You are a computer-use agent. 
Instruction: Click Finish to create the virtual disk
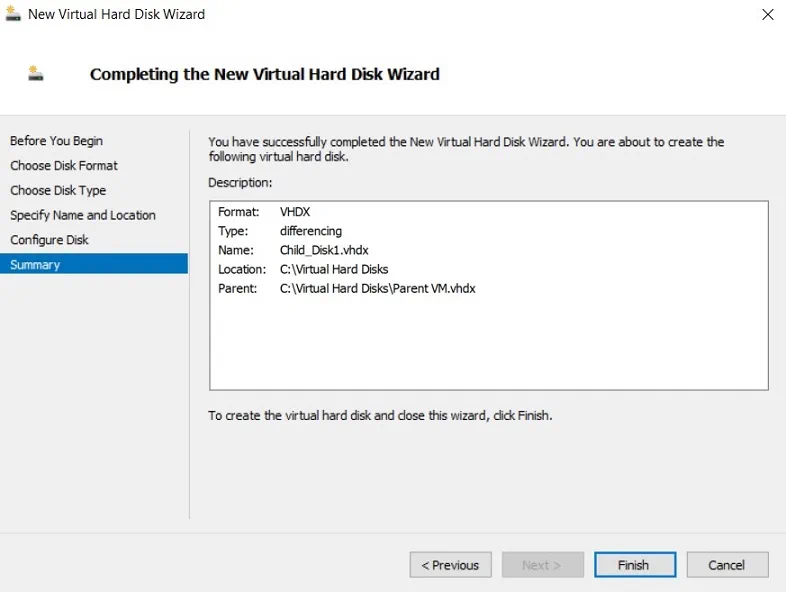pos(633,565)
